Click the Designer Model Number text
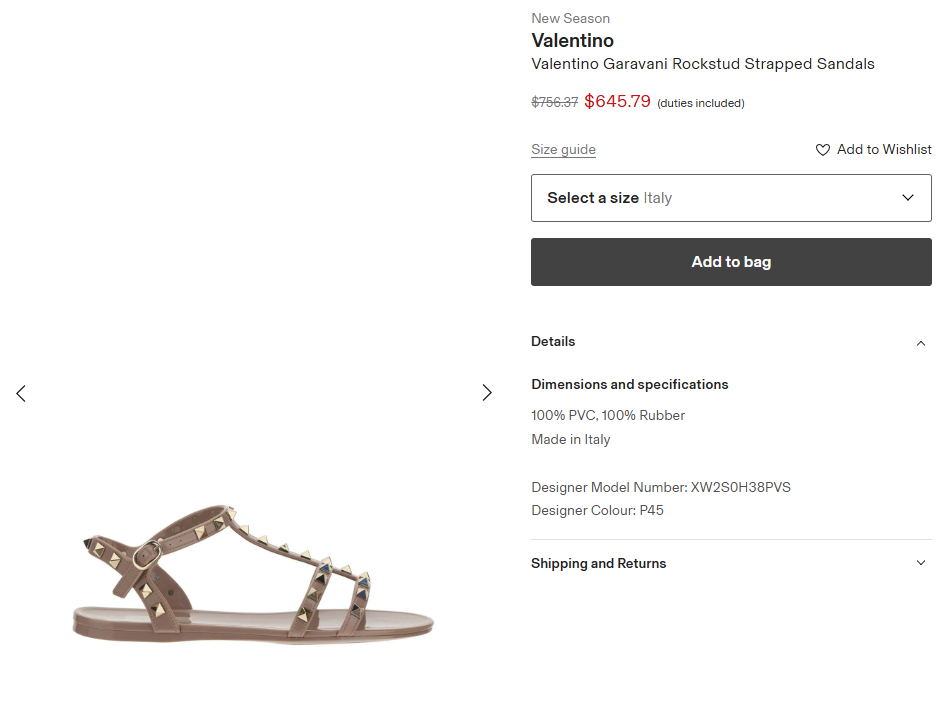Screen dimensions: 950x704 click(x=661, y=488)
